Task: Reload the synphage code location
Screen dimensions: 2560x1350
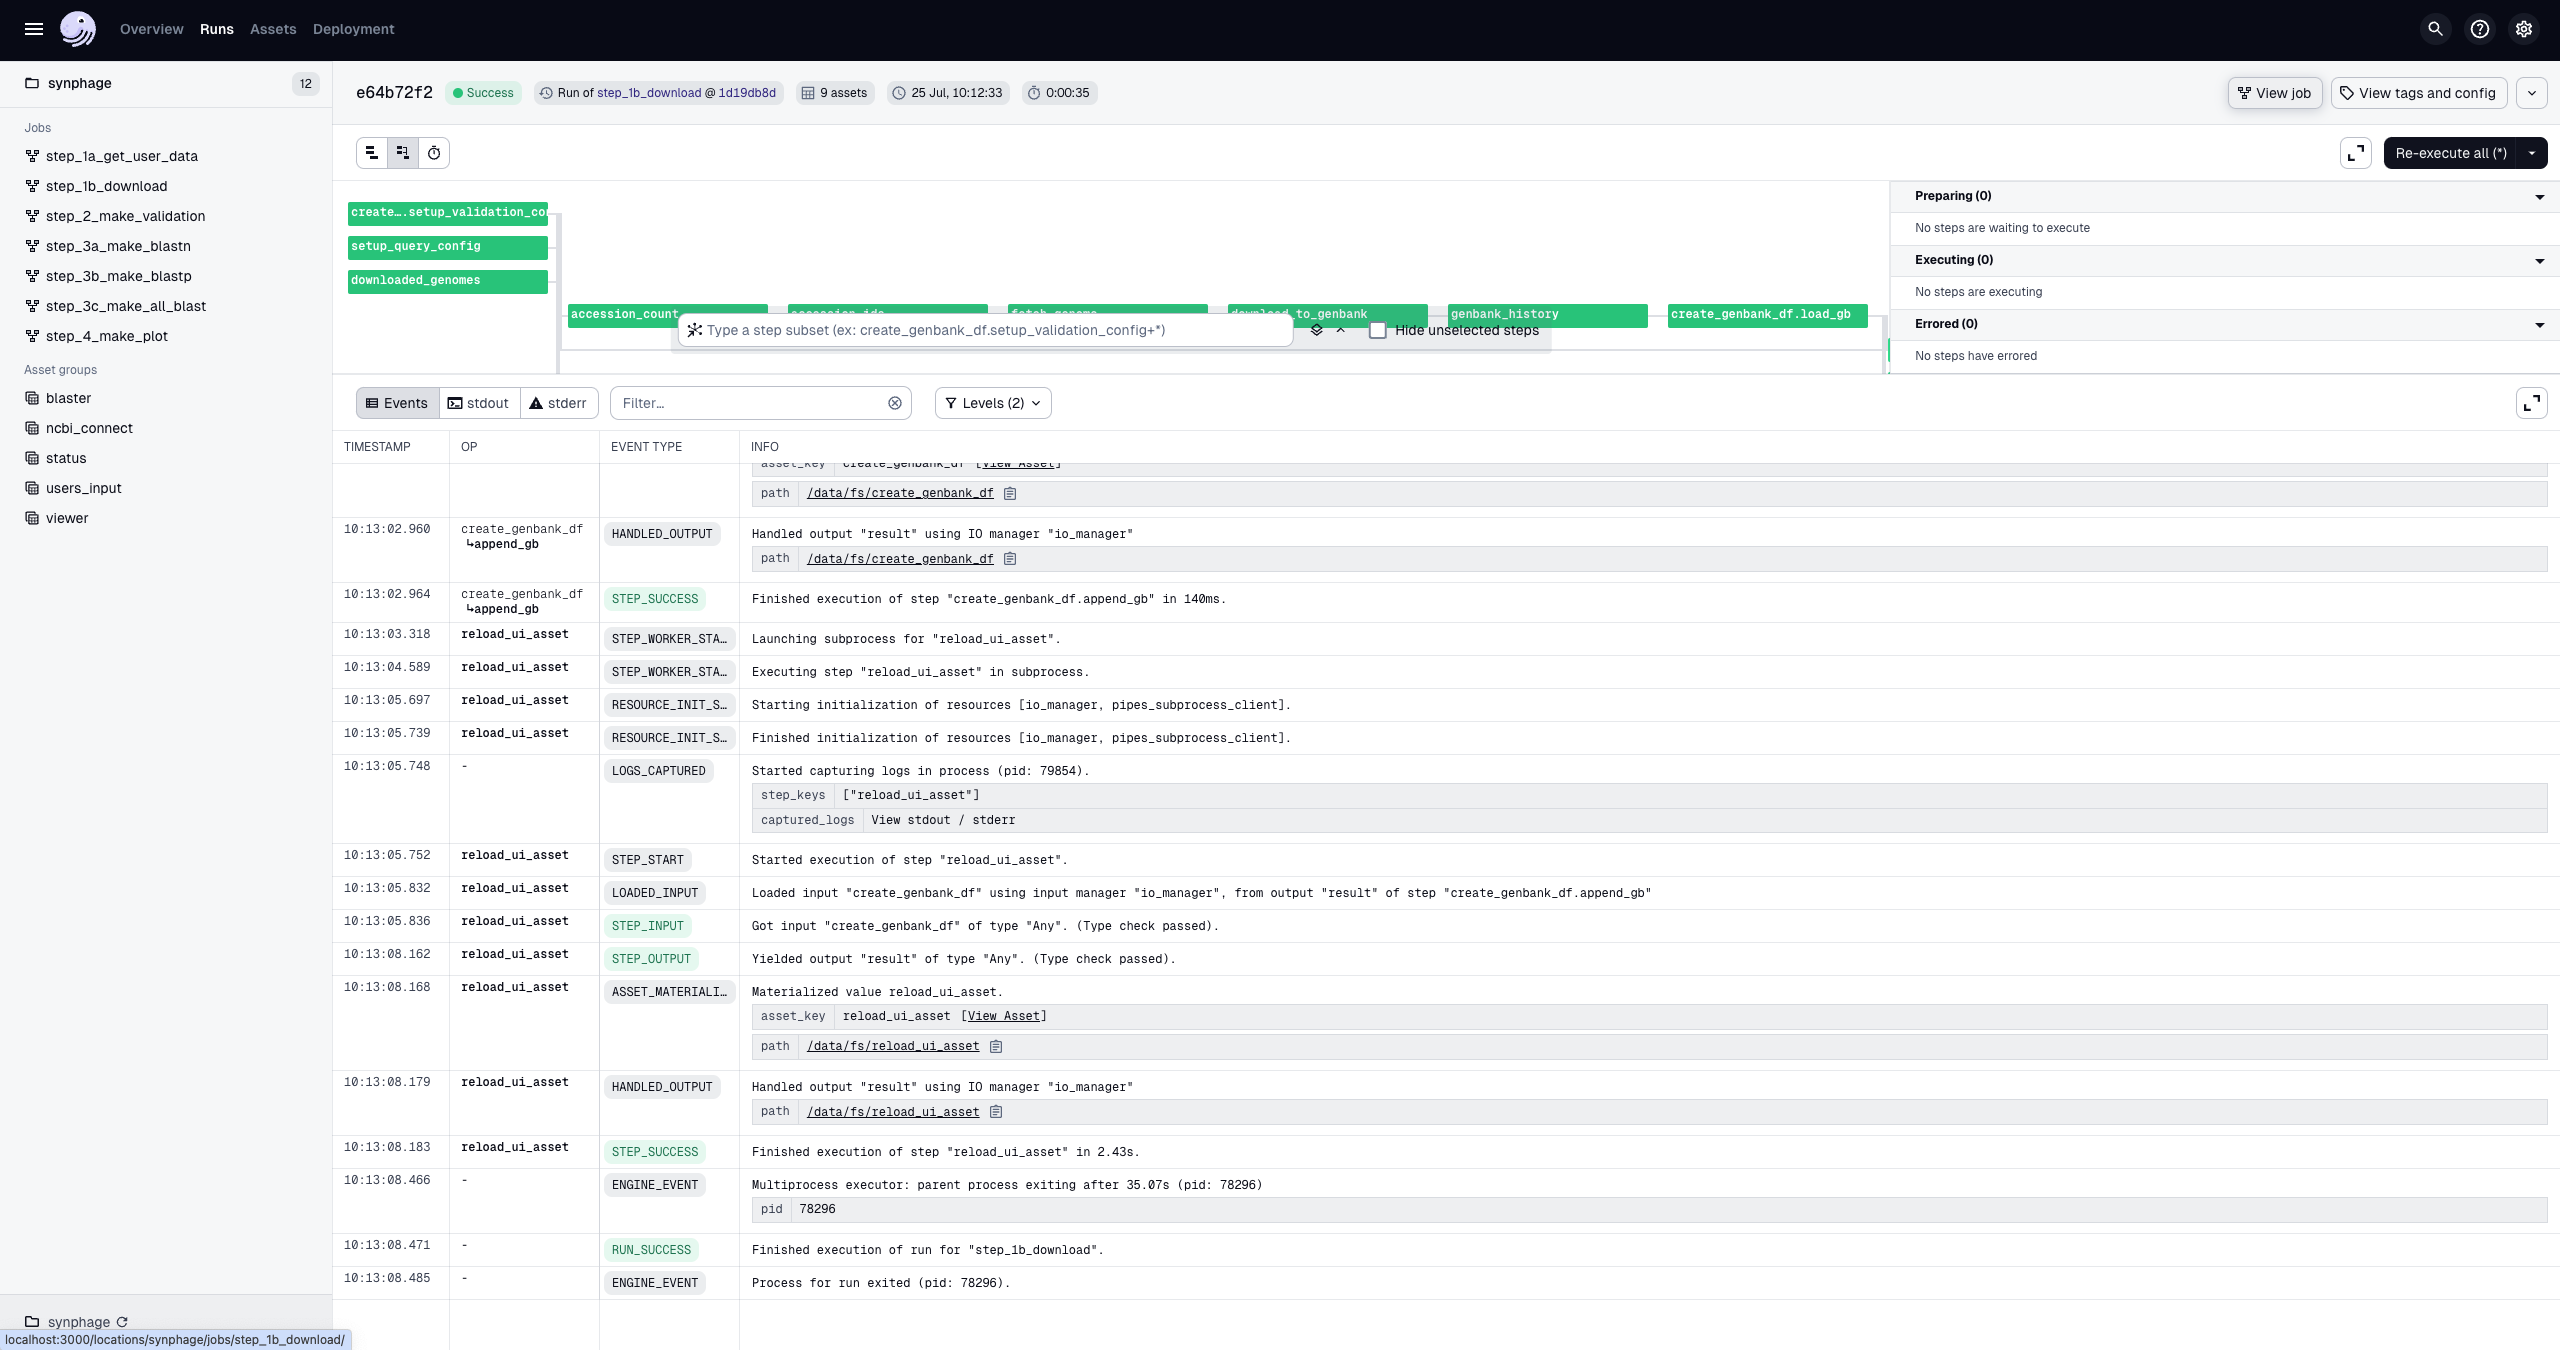Action: tap(122, 1322)
